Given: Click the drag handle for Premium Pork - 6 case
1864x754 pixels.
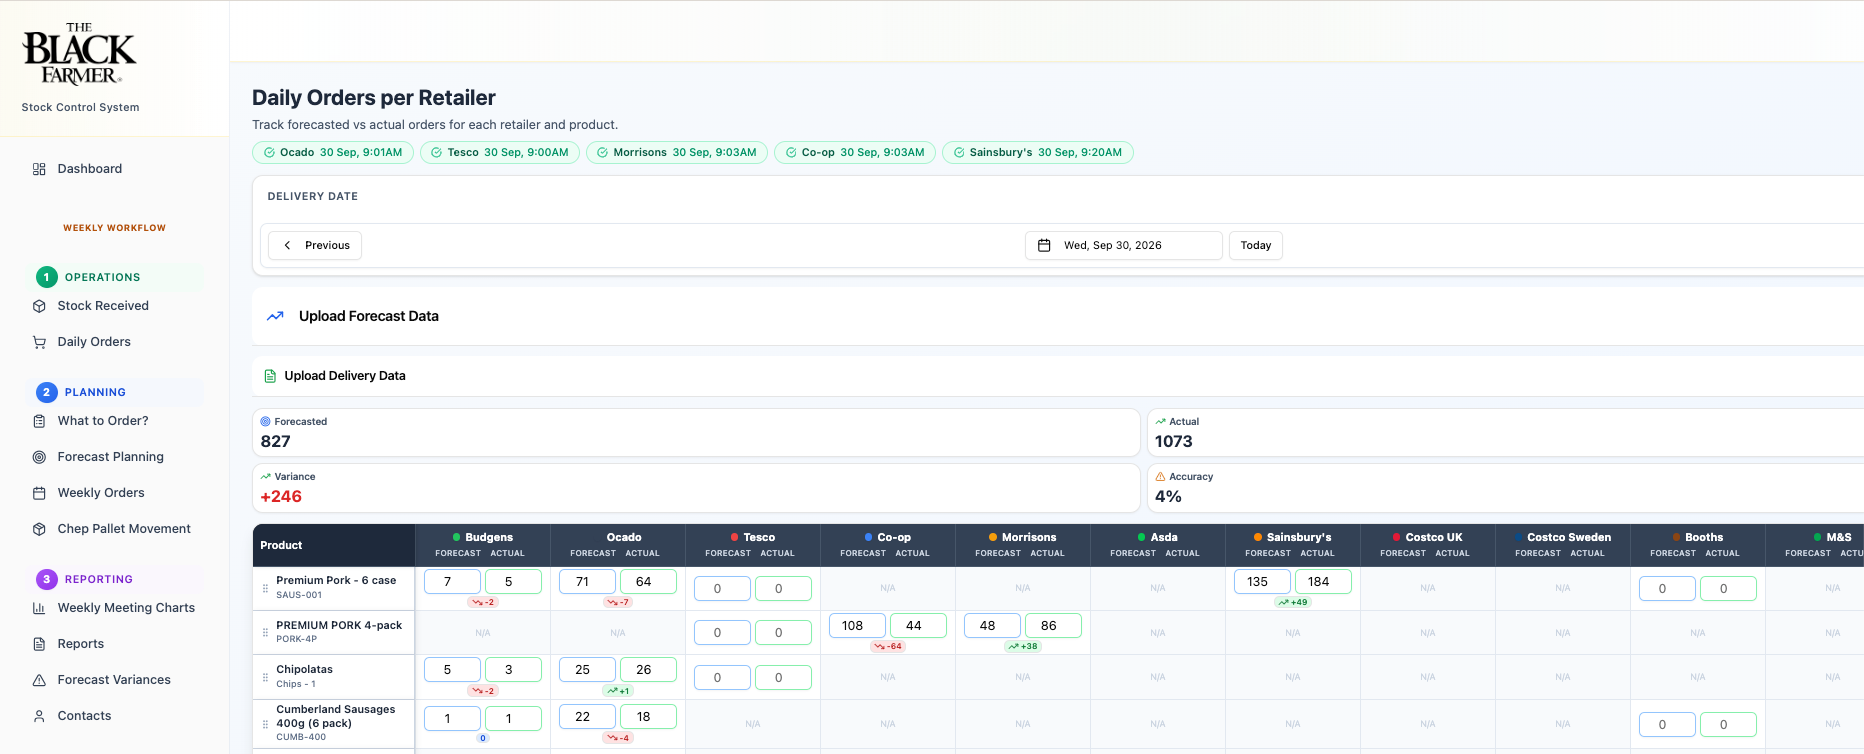Looking at the screenshot, I should pyautogui.click(x=265, y=588).
